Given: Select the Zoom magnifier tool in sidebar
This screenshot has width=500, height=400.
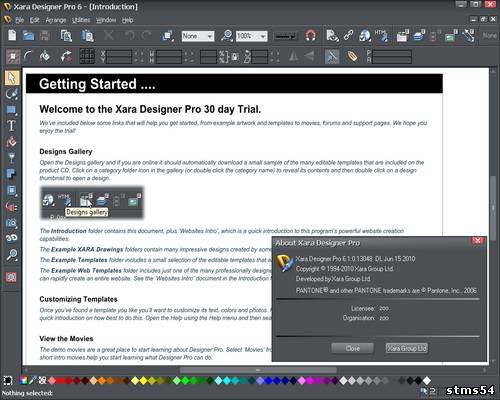Looking at the screenshot, I should [12, 255].
